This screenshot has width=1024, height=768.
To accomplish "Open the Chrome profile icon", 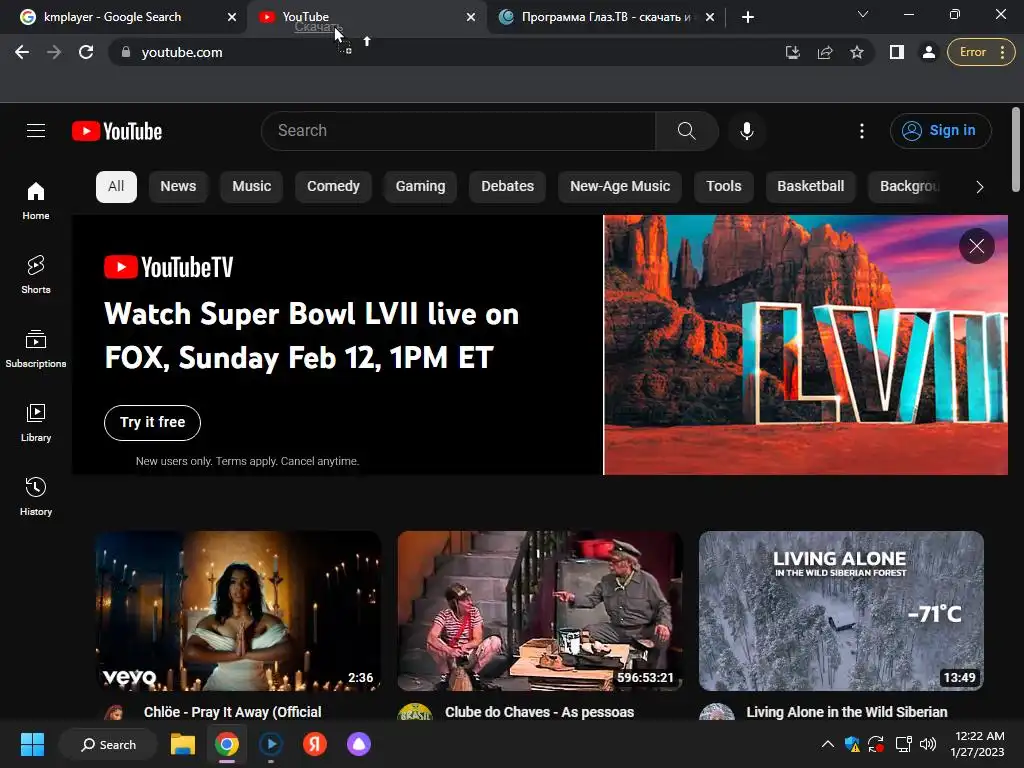I will coord(928,52).
